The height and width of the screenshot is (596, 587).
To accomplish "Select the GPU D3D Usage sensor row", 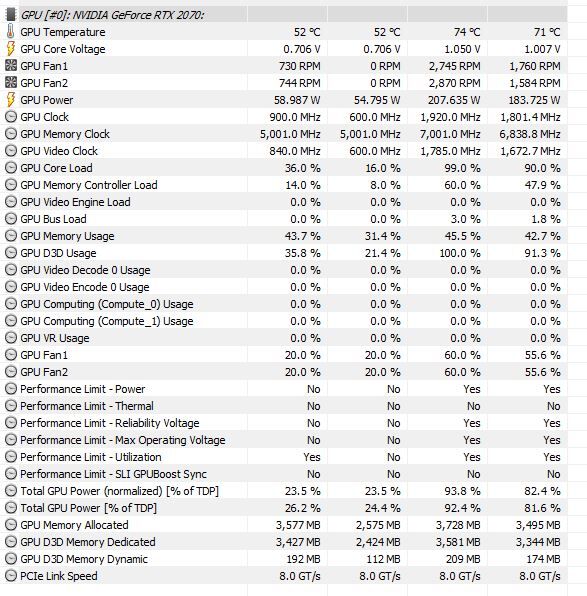I will pos(284,253).
